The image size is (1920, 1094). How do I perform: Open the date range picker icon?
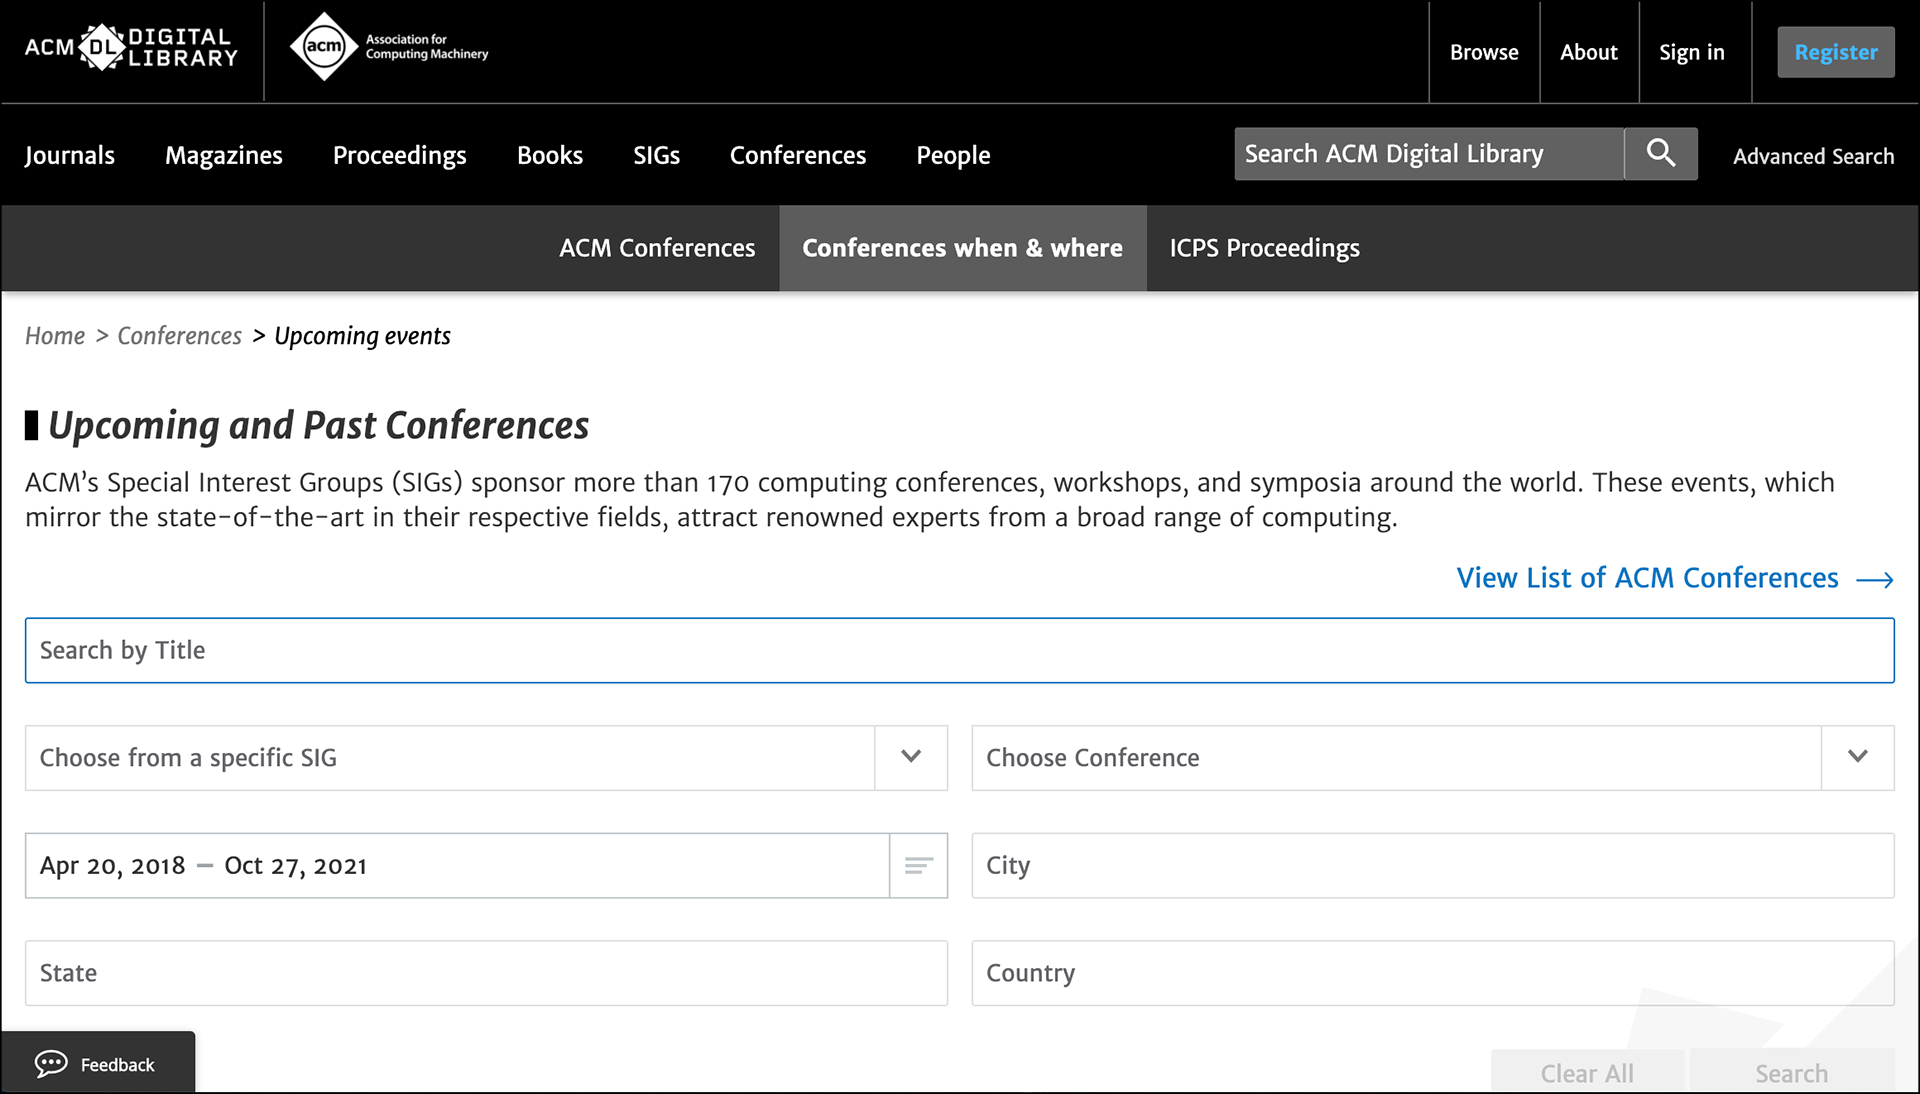coord(918,865)
